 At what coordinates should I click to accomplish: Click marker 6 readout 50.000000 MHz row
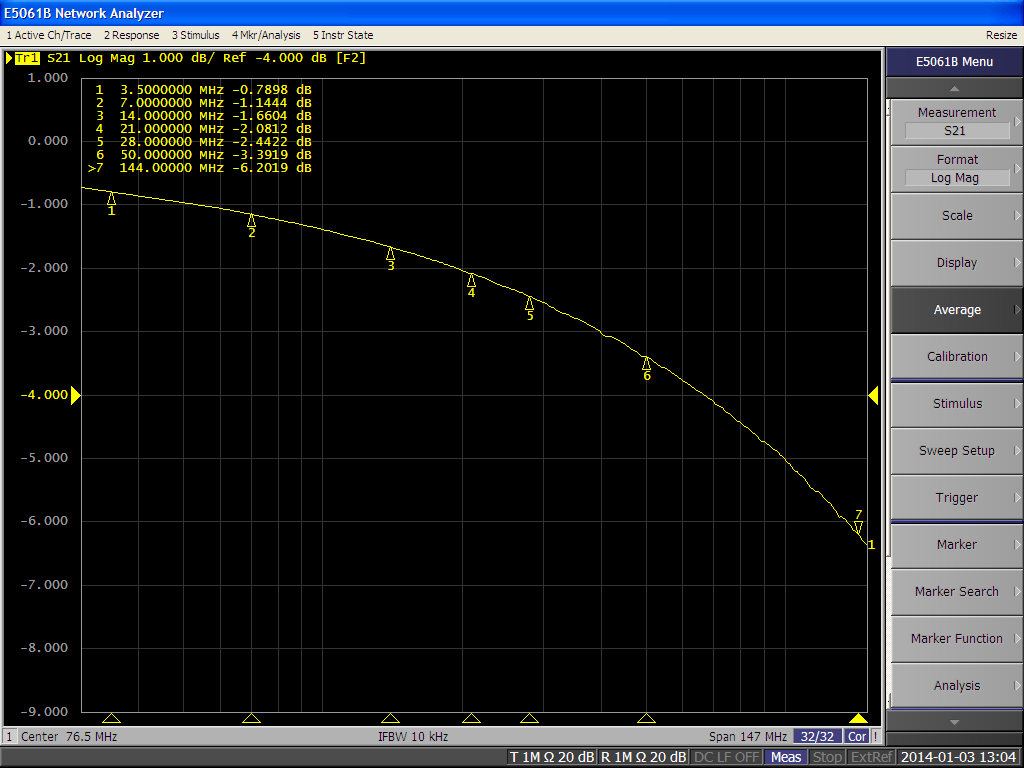click(x=203, y=155)
